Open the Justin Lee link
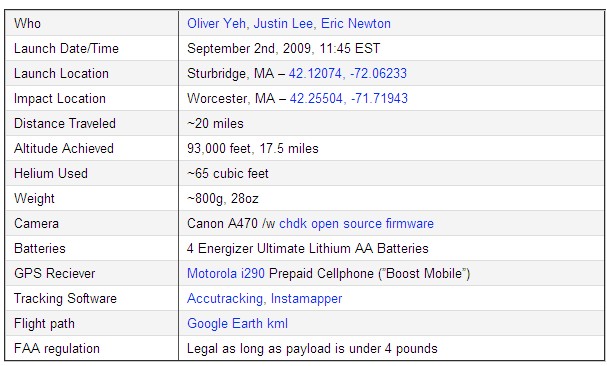This screenshot has height=366, width=607. tap(283, 24)
